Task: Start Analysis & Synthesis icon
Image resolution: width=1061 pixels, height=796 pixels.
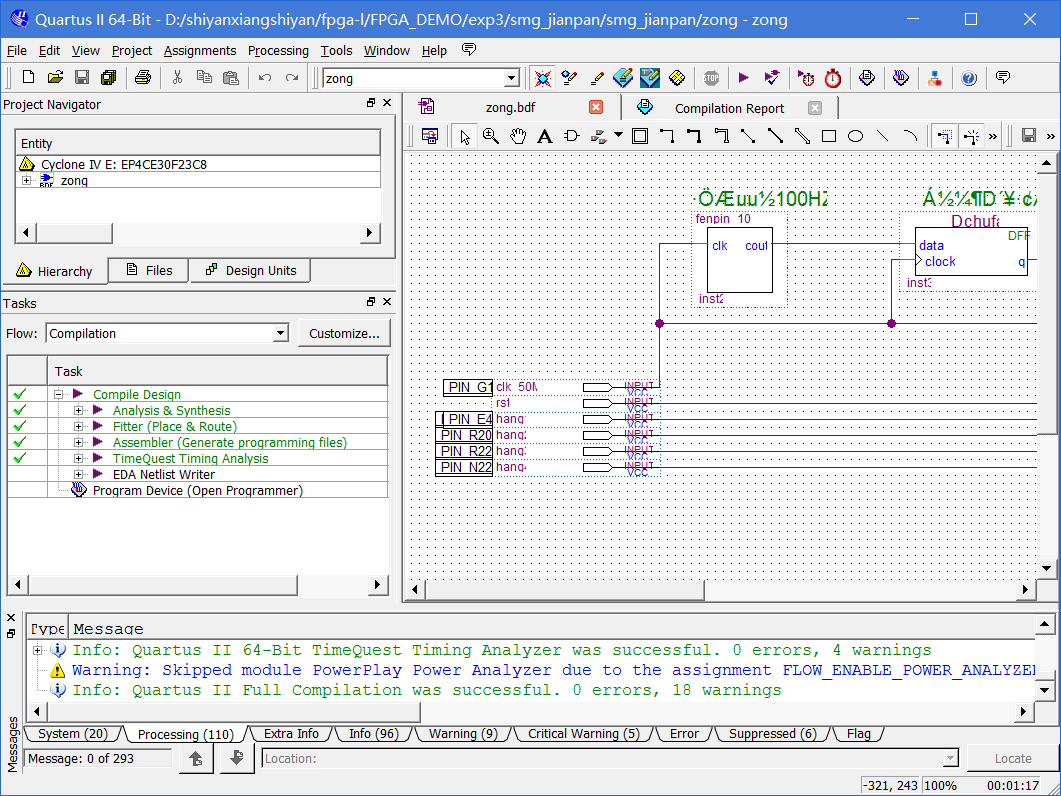Action: (771, 78)
